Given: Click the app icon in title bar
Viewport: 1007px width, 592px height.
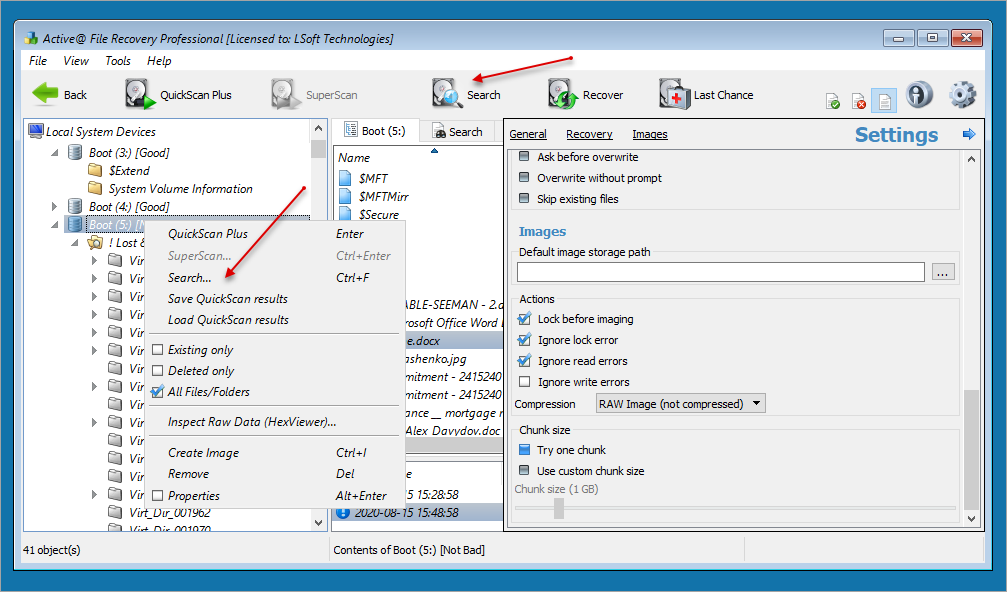Looking at the screenshot, I should click(31, 39).
